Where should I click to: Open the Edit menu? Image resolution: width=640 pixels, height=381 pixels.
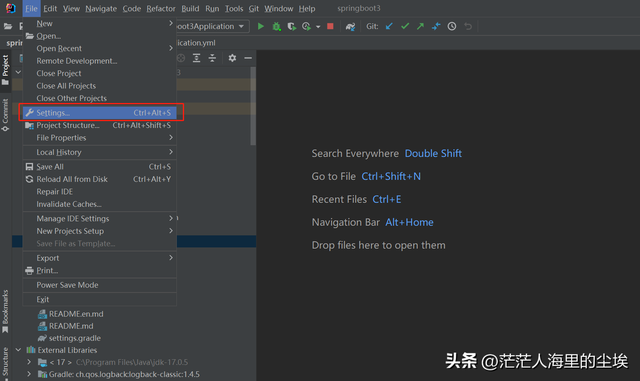click(50, 9)
